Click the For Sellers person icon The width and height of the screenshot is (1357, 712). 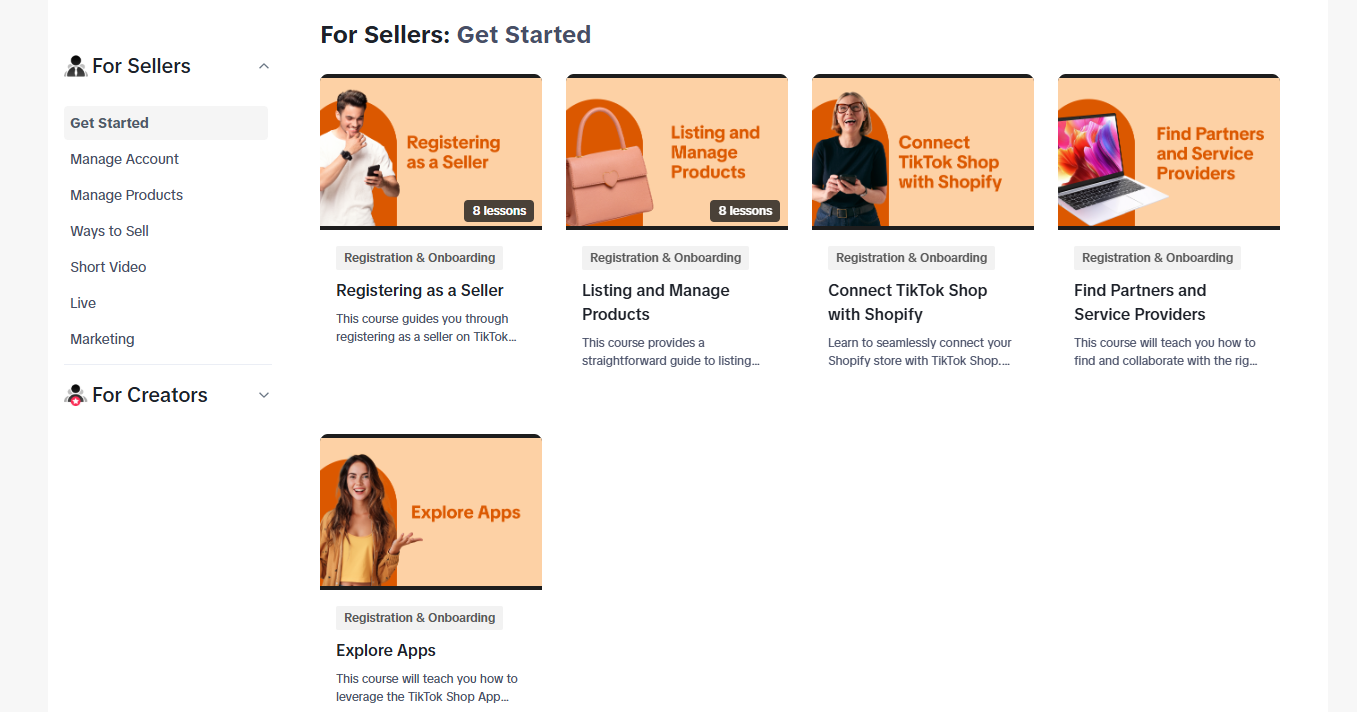76,66
